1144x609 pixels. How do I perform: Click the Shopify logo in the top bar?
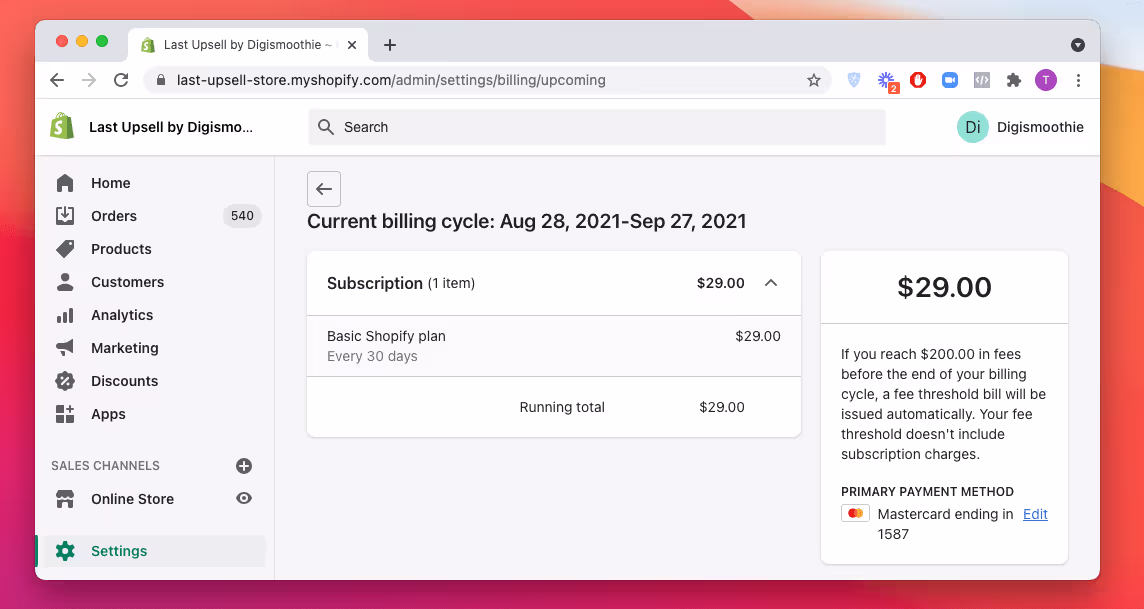[x=62, y=126]
